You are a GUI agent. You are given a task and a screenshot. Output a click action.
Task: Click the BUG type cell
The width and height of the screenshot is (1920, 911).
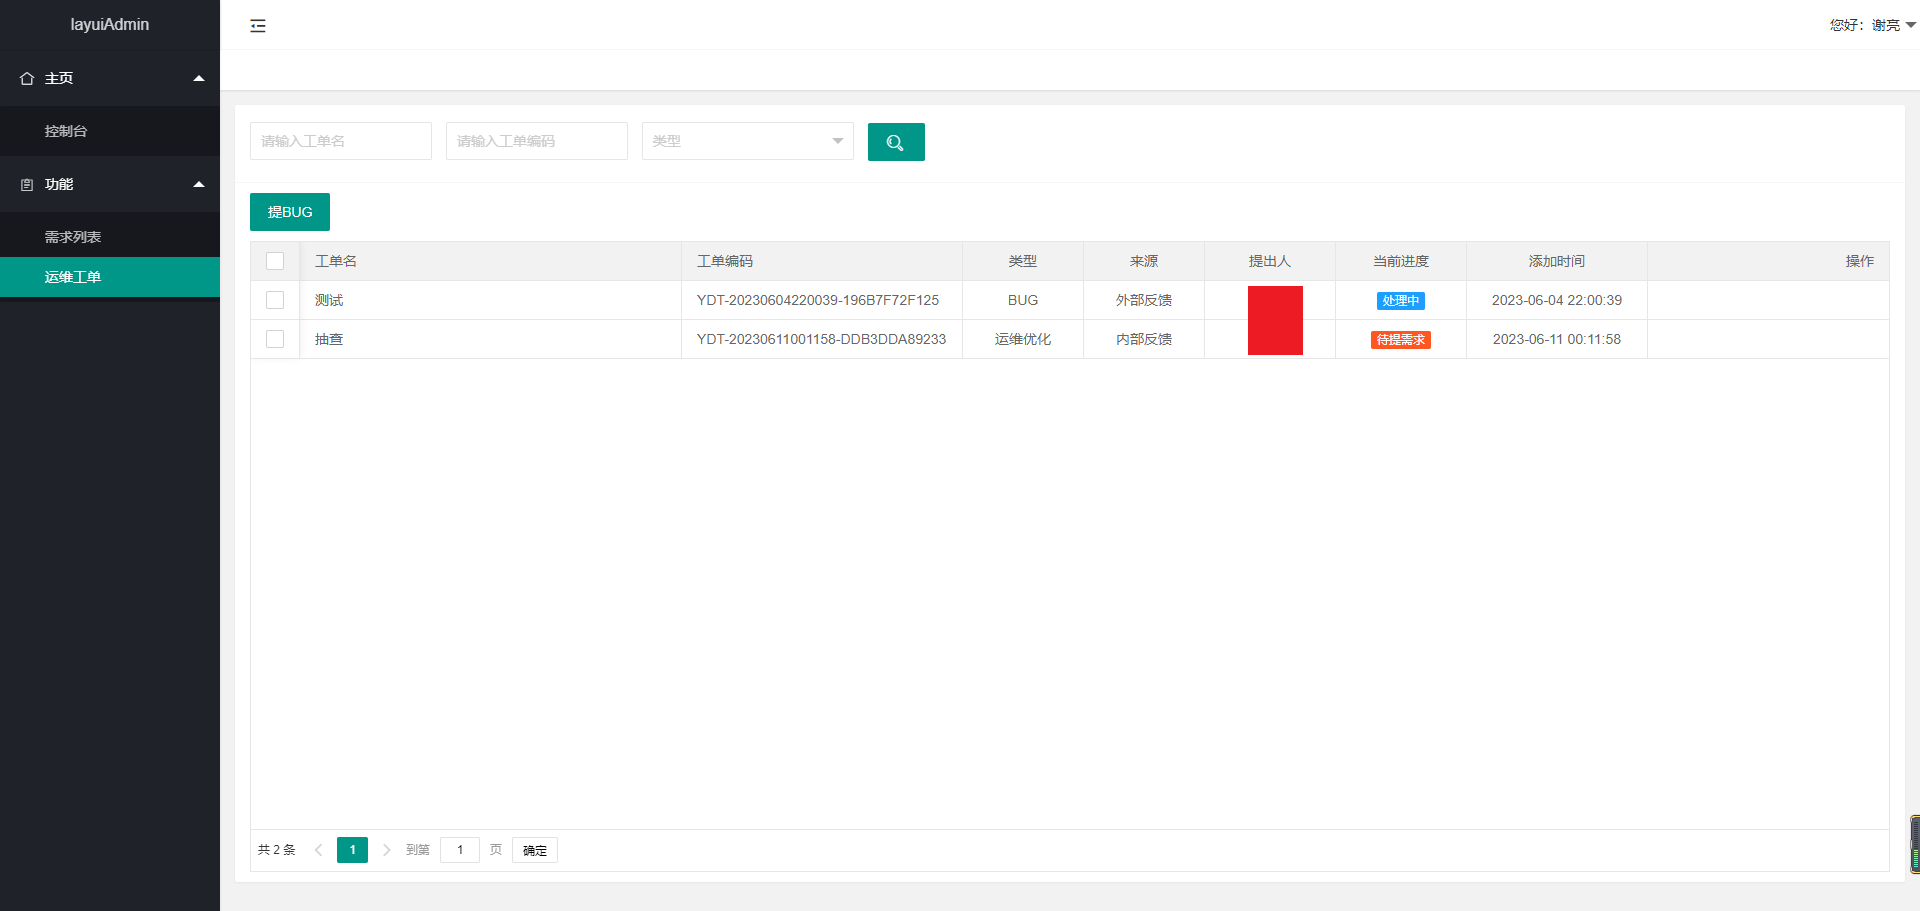[1023, 300]
